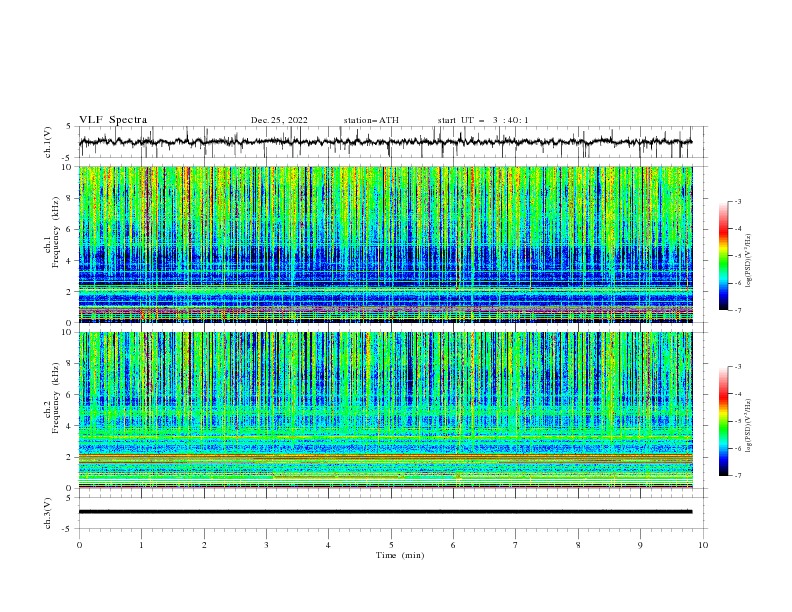Click the "ch.3(V)" axis label

click(x=48, y=513)
